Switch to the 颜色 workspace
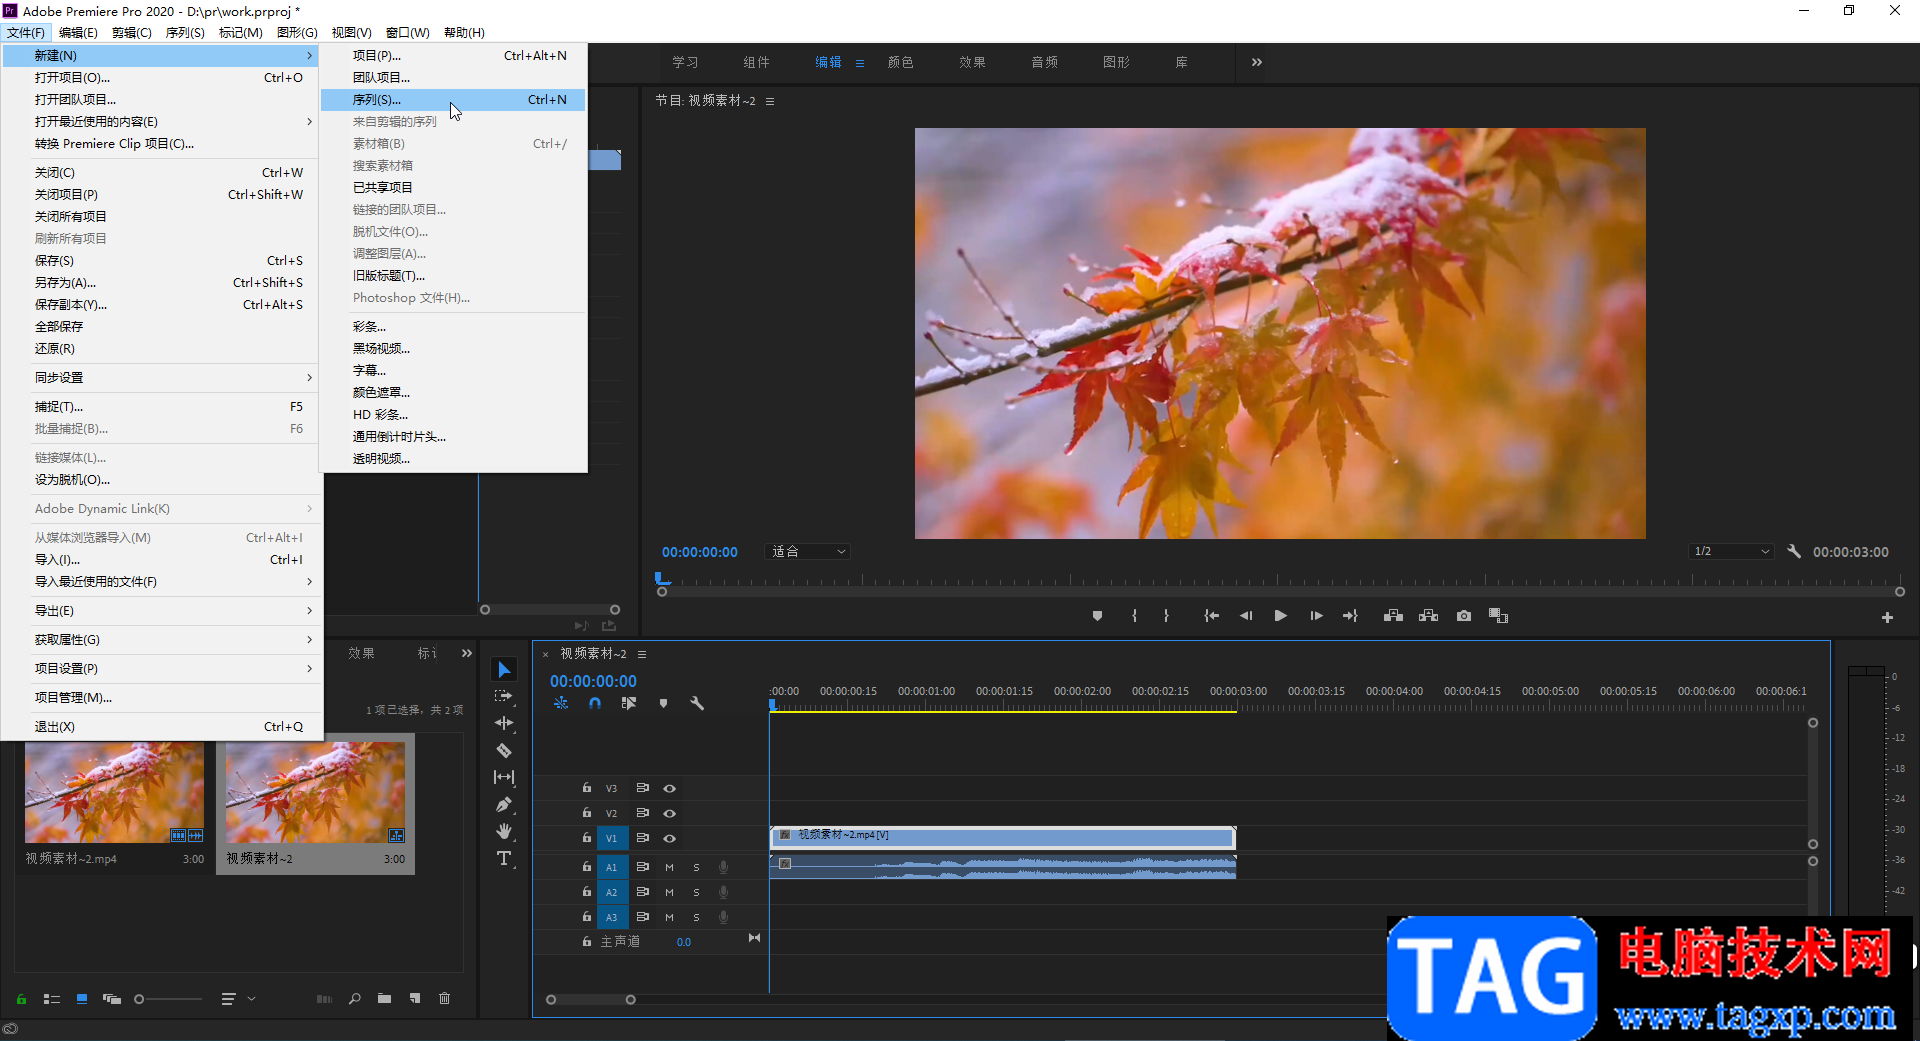The image size is (1920, 1041). [900, 62]
